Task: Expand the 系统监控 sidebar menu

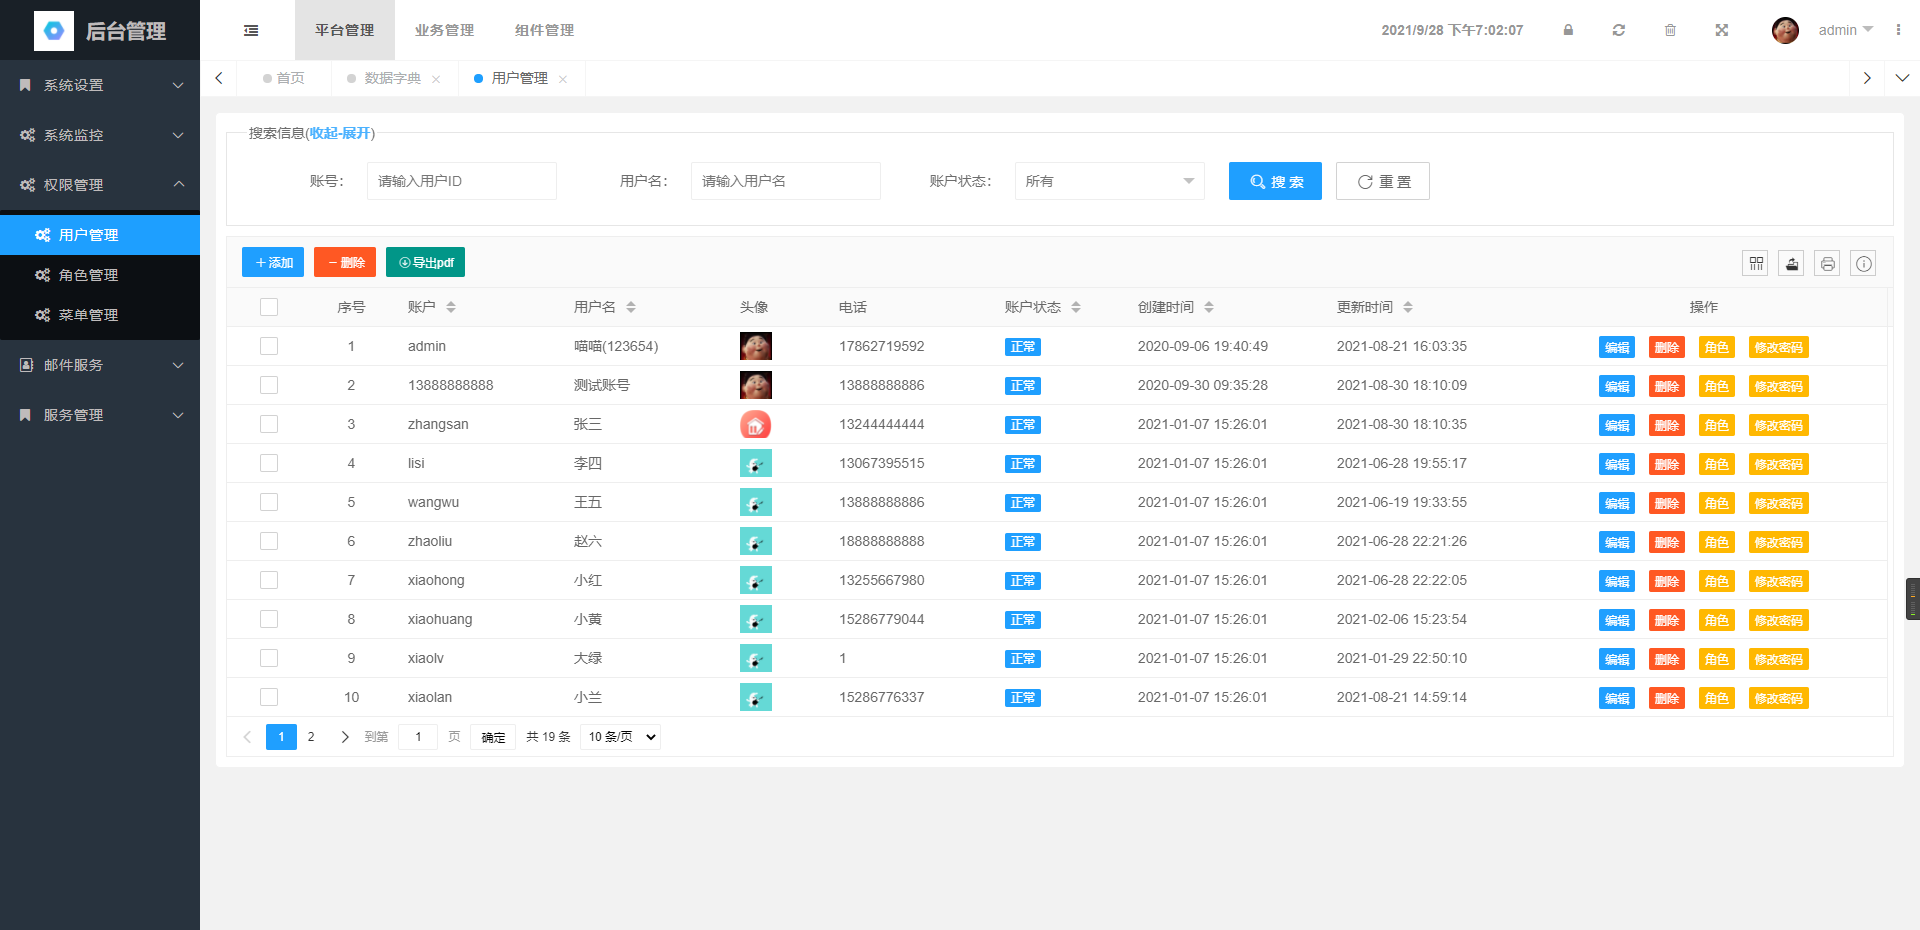Action: [x=100, y=135]
